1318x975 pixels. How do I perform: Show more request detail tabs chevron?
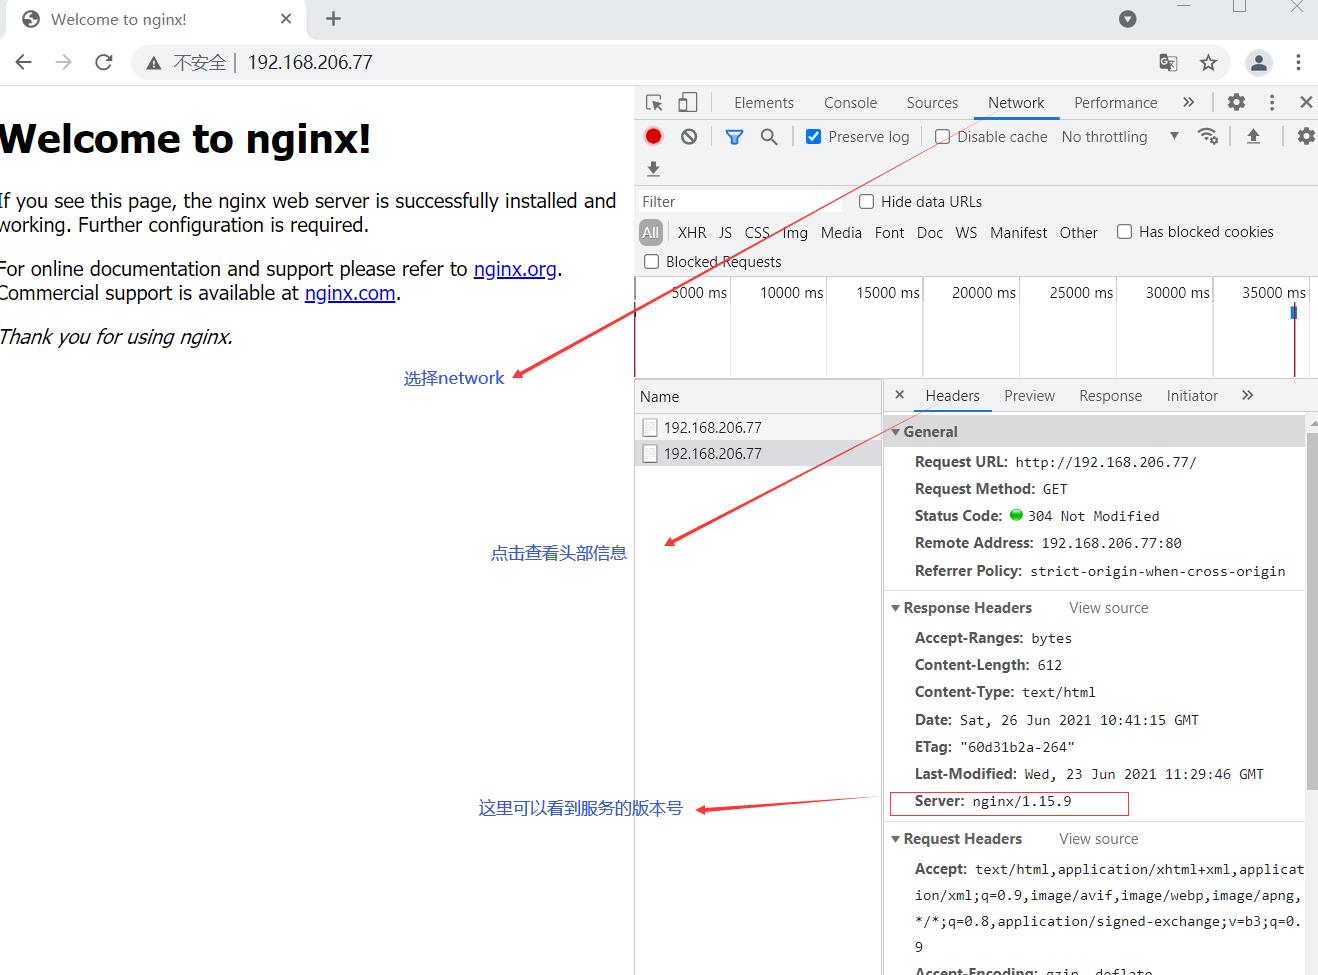click(1247, 395)
